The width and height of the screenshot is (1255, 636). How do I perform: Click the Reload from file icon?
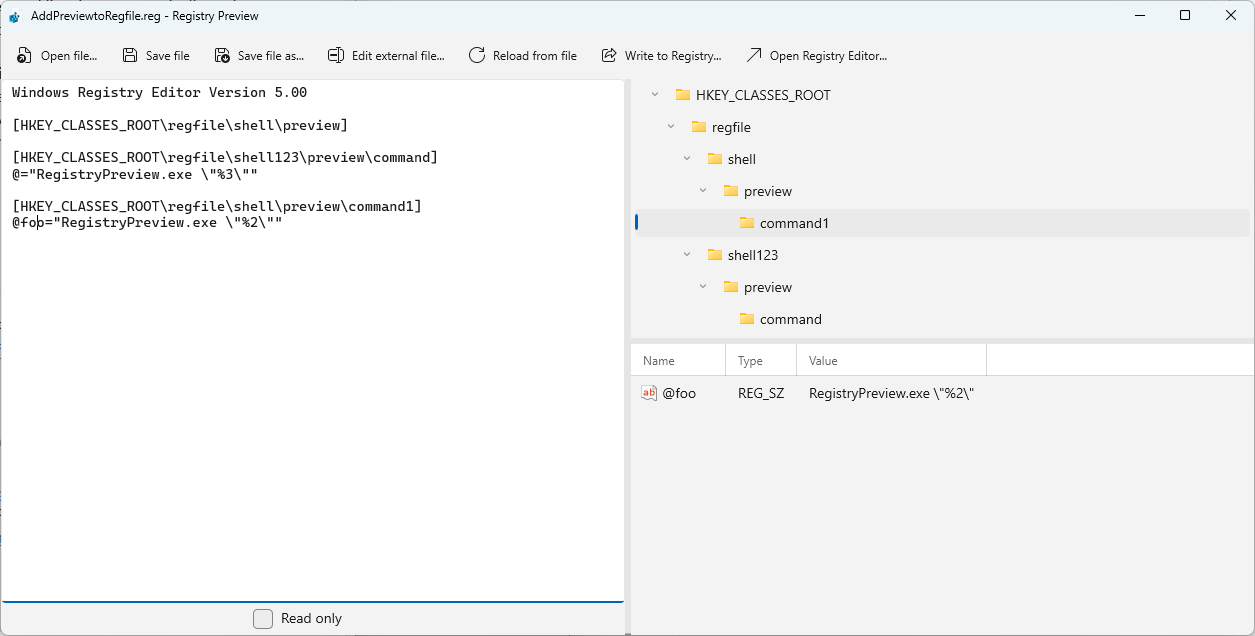(x=475, y=55)
